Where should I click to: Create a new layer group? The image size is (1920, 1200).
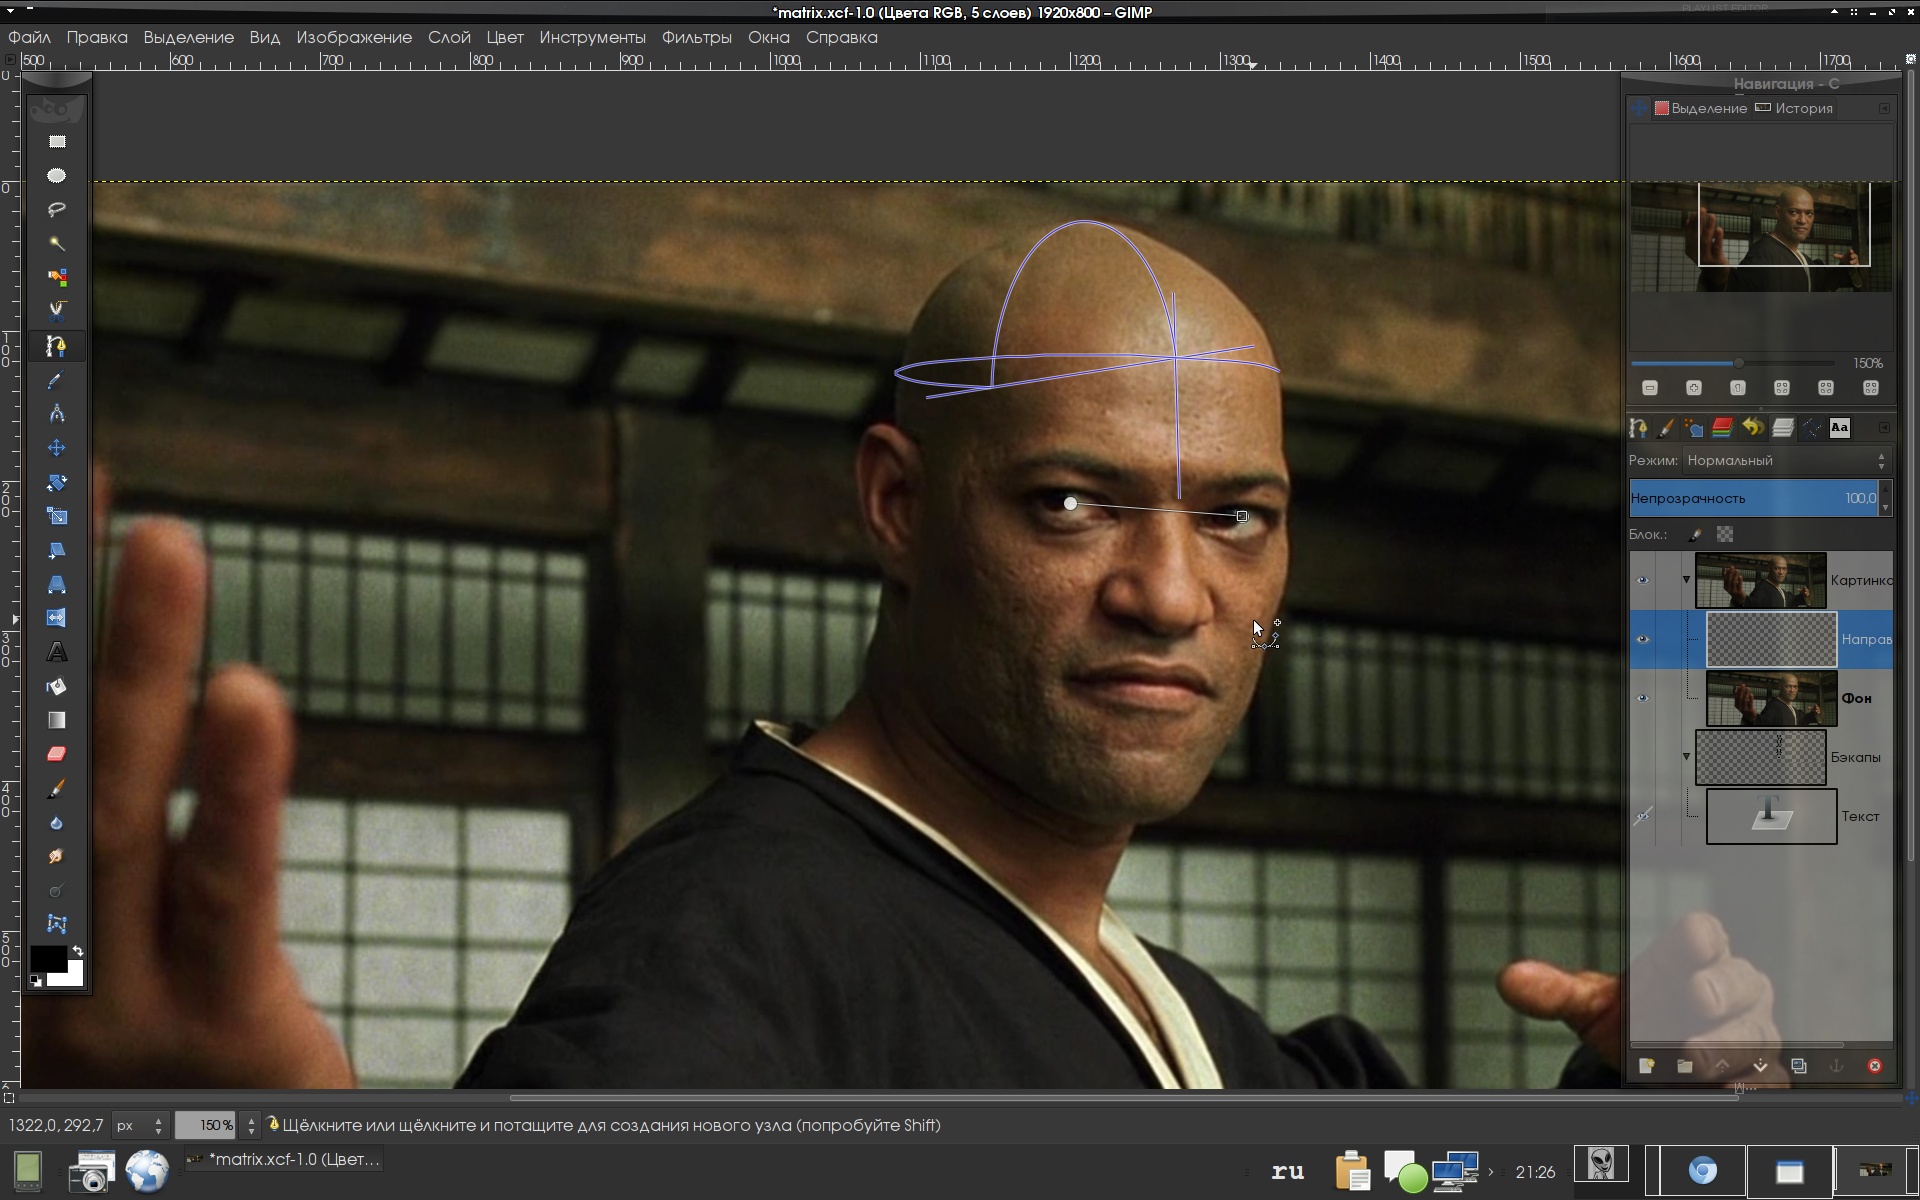tap(1685, 1066)
